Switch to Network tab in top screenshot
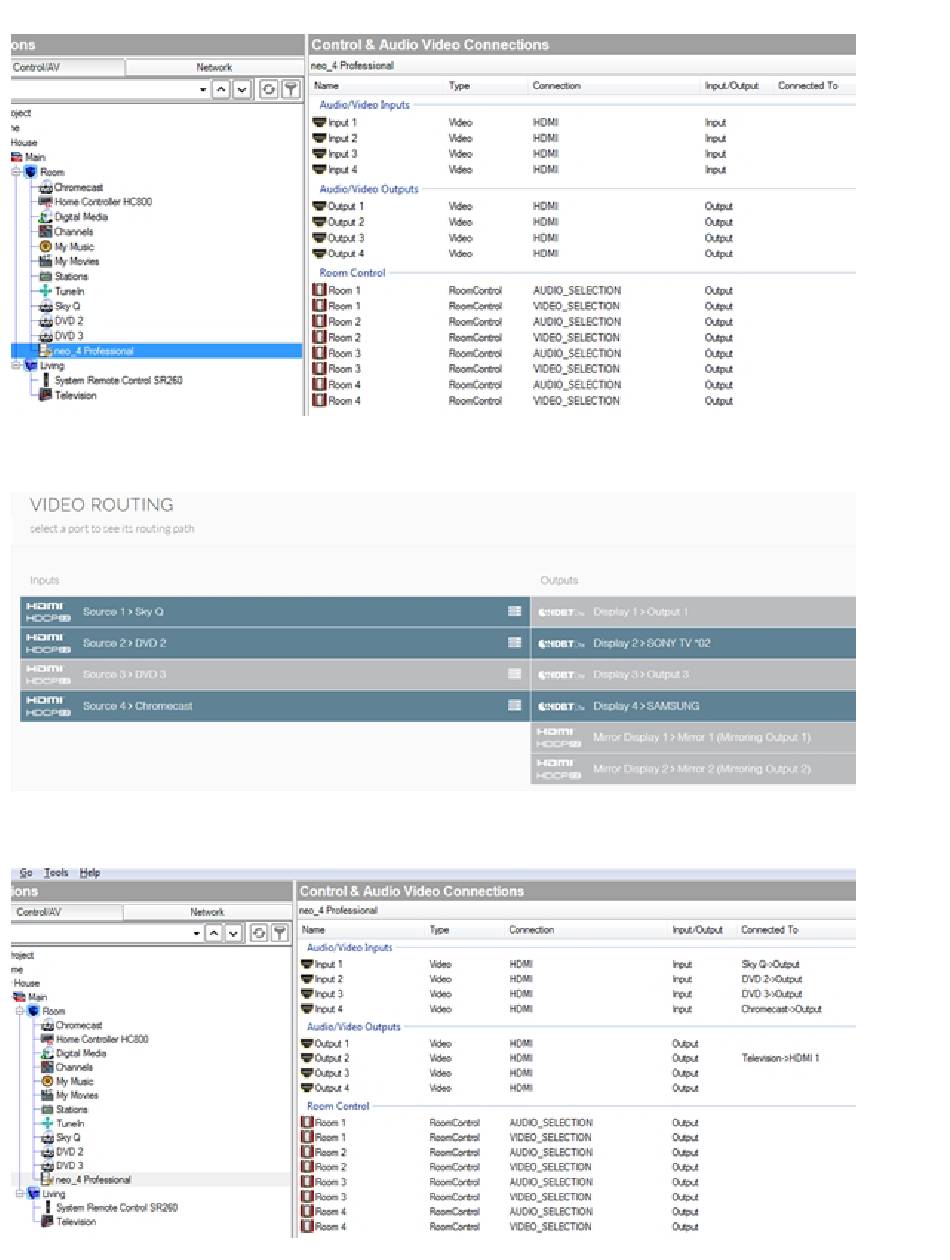The image size is (950, 1260). pyautogui.click(x=214, y=67)
